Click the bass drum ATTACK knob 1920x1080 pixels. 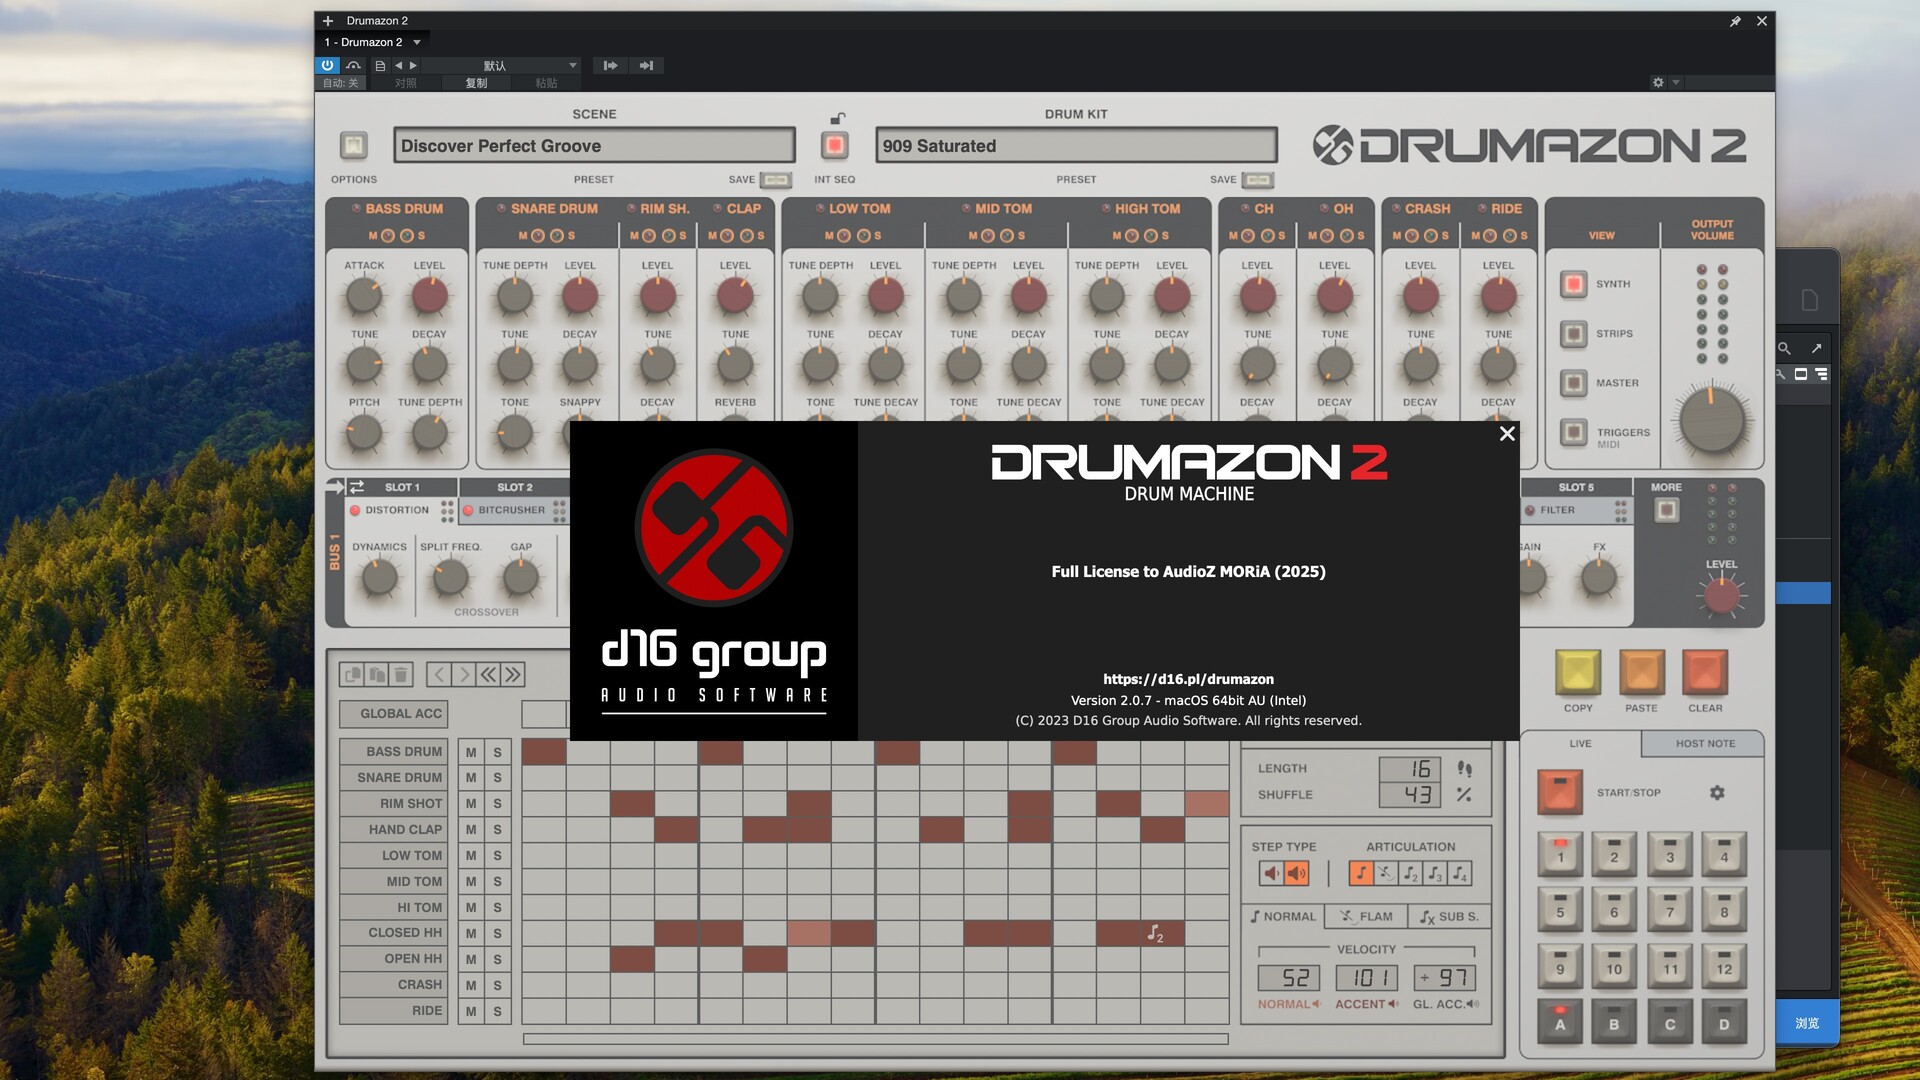(x=364, y=296)
